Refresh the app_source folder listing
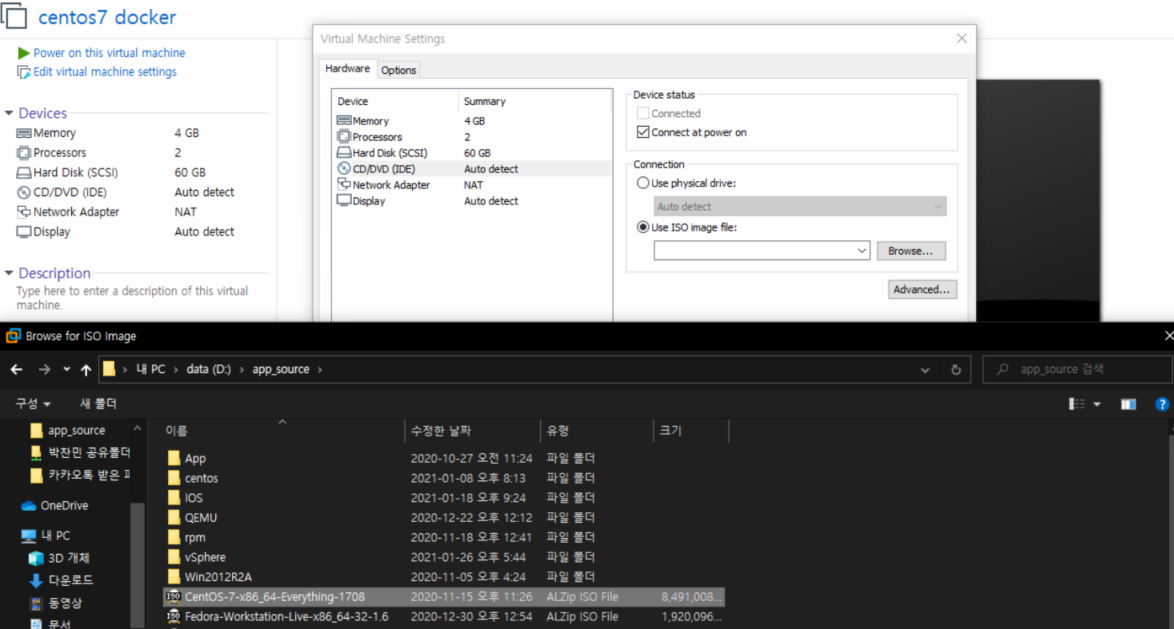1174x629 pixels. click(955, 369)
